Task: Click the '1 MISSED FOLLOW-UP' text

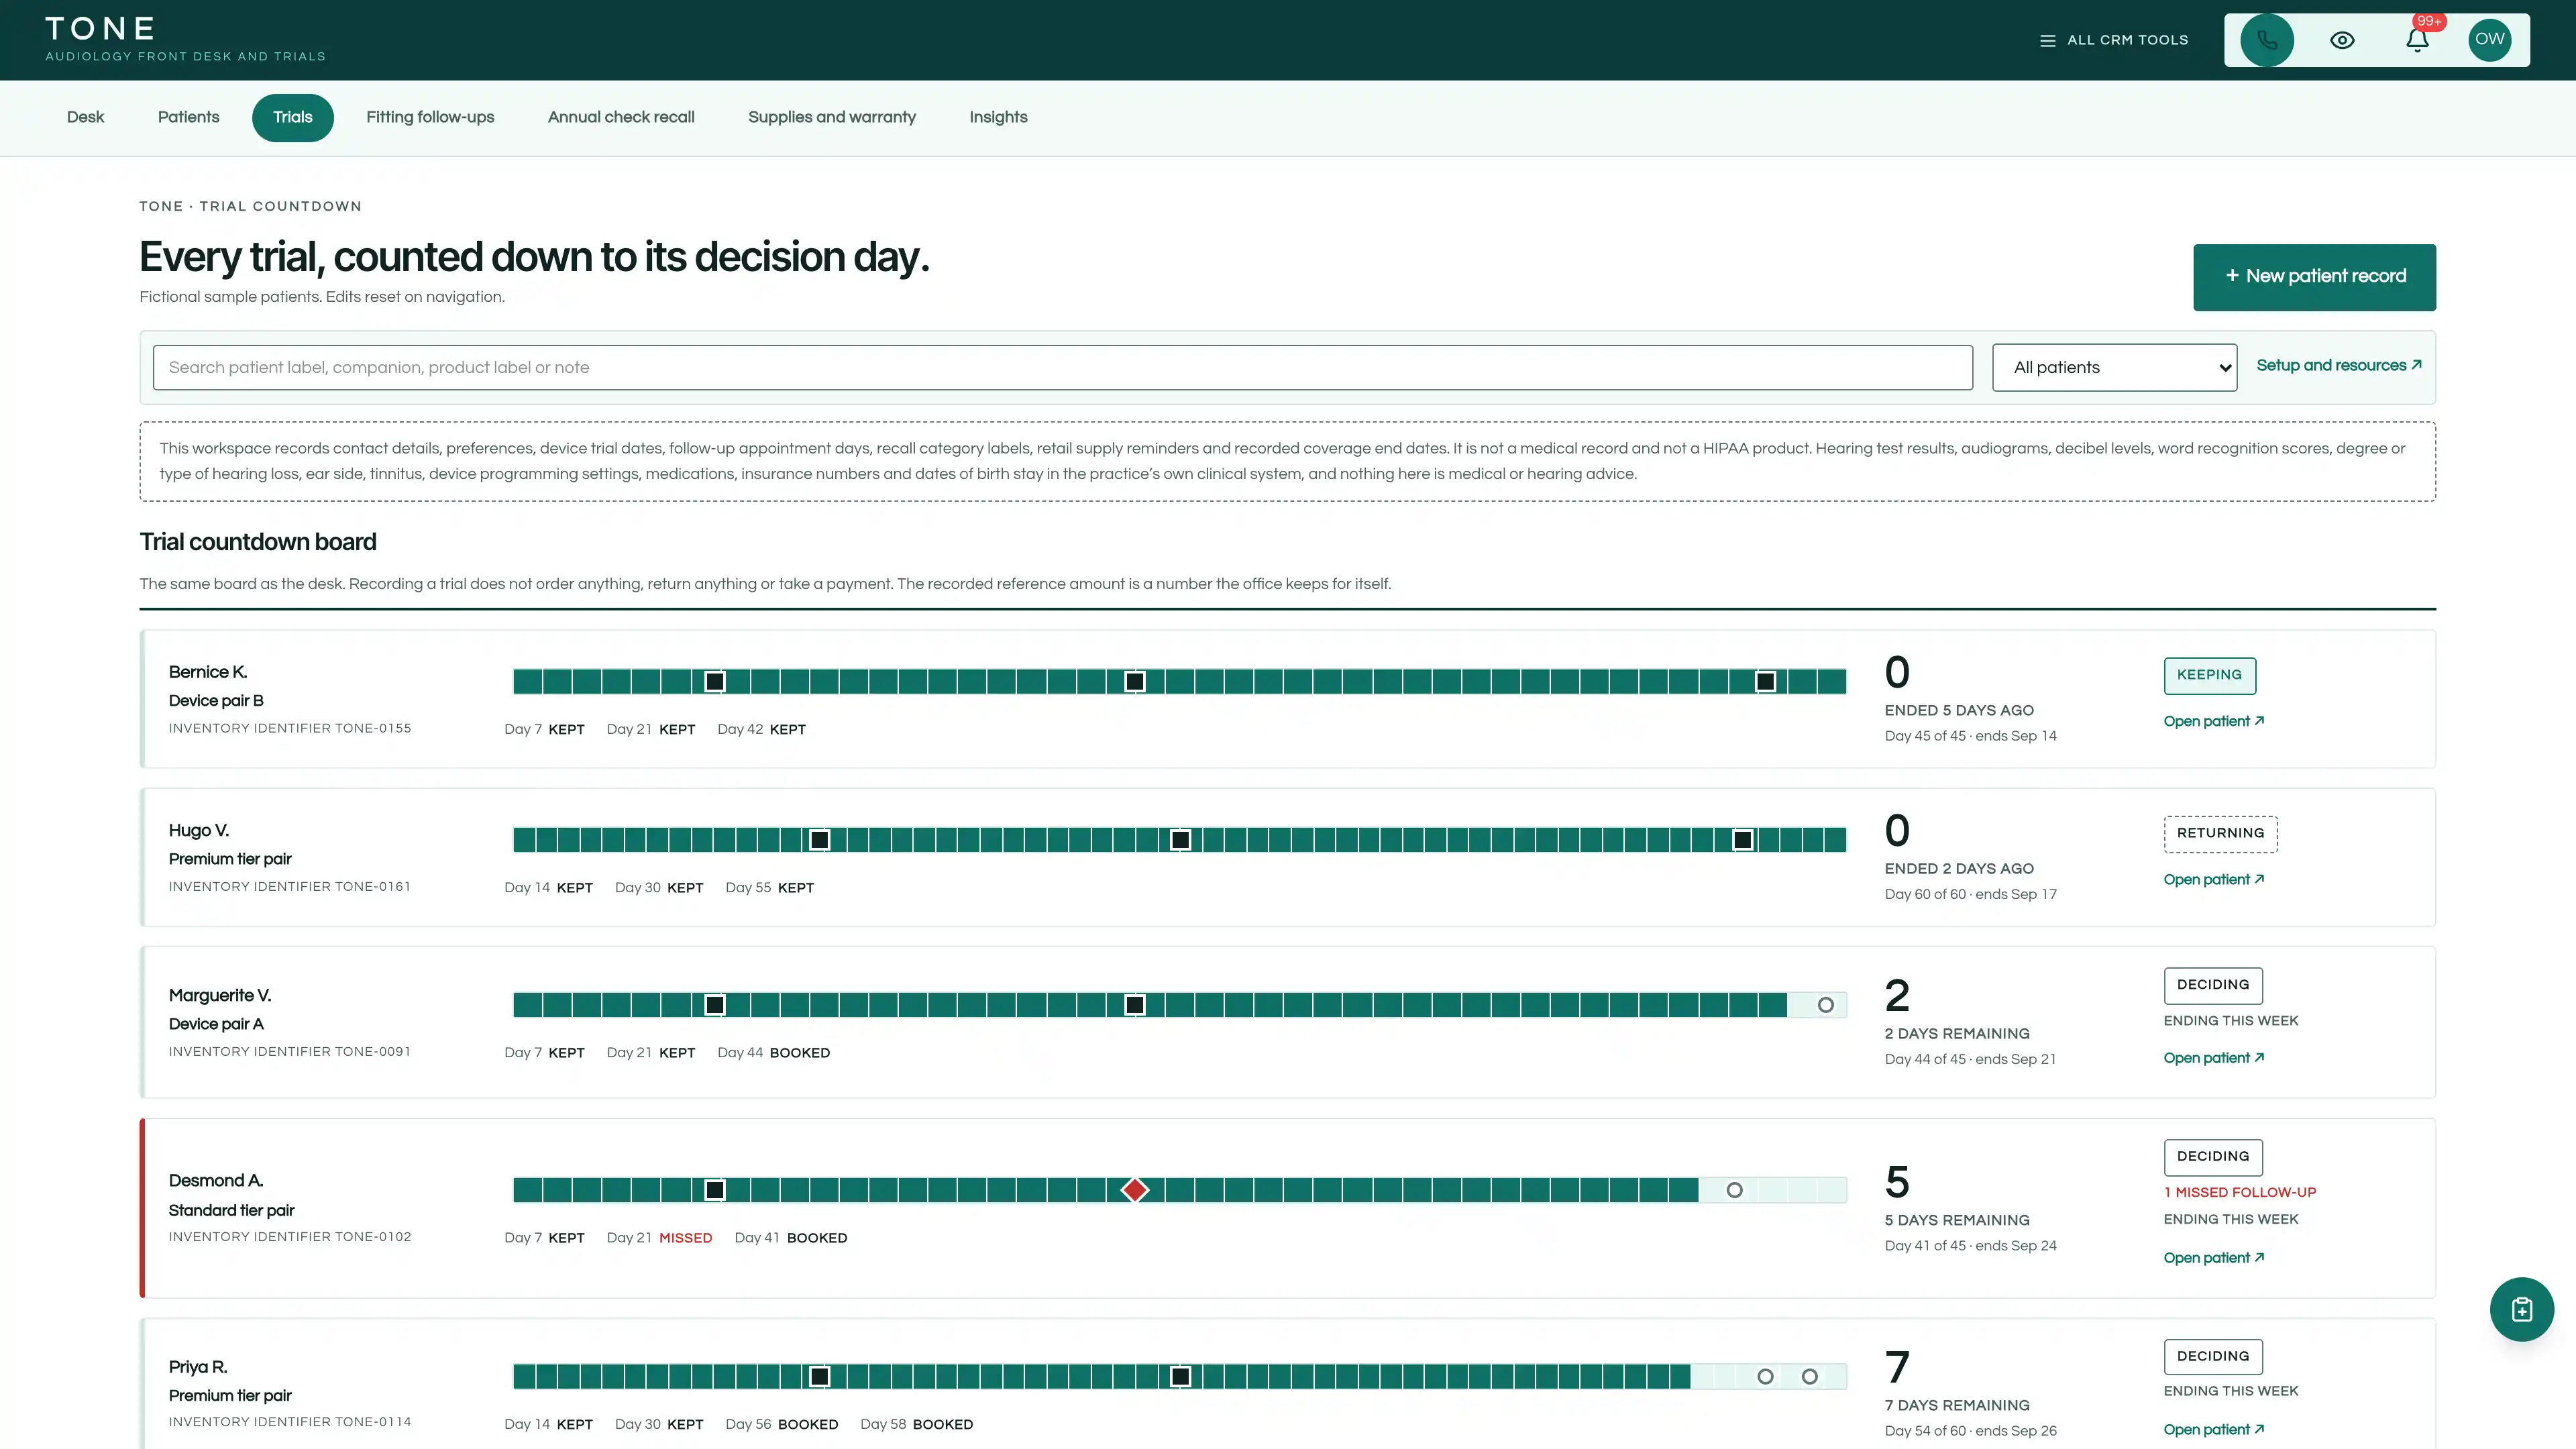Action: tap(2239, 1192)
